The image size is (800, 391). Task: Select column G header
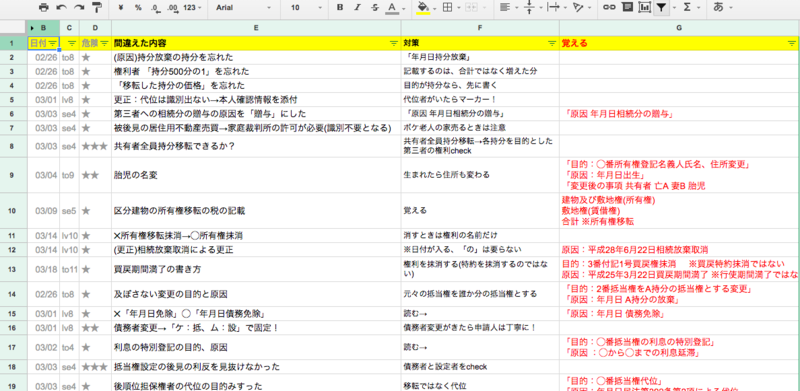tap(680, 28)
